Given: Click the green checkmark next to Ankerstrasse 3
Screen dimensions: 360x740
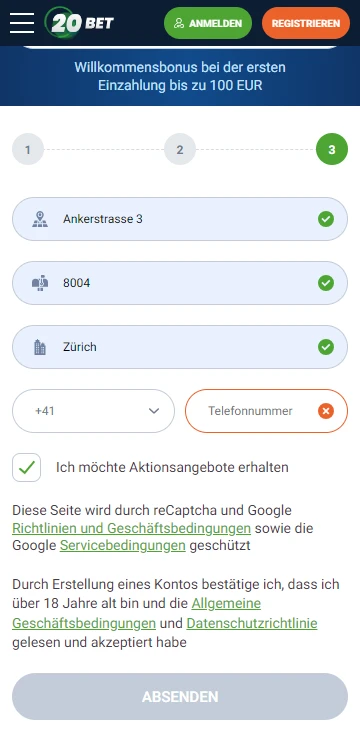Looking at the screenshot, I should click(326, 219).
